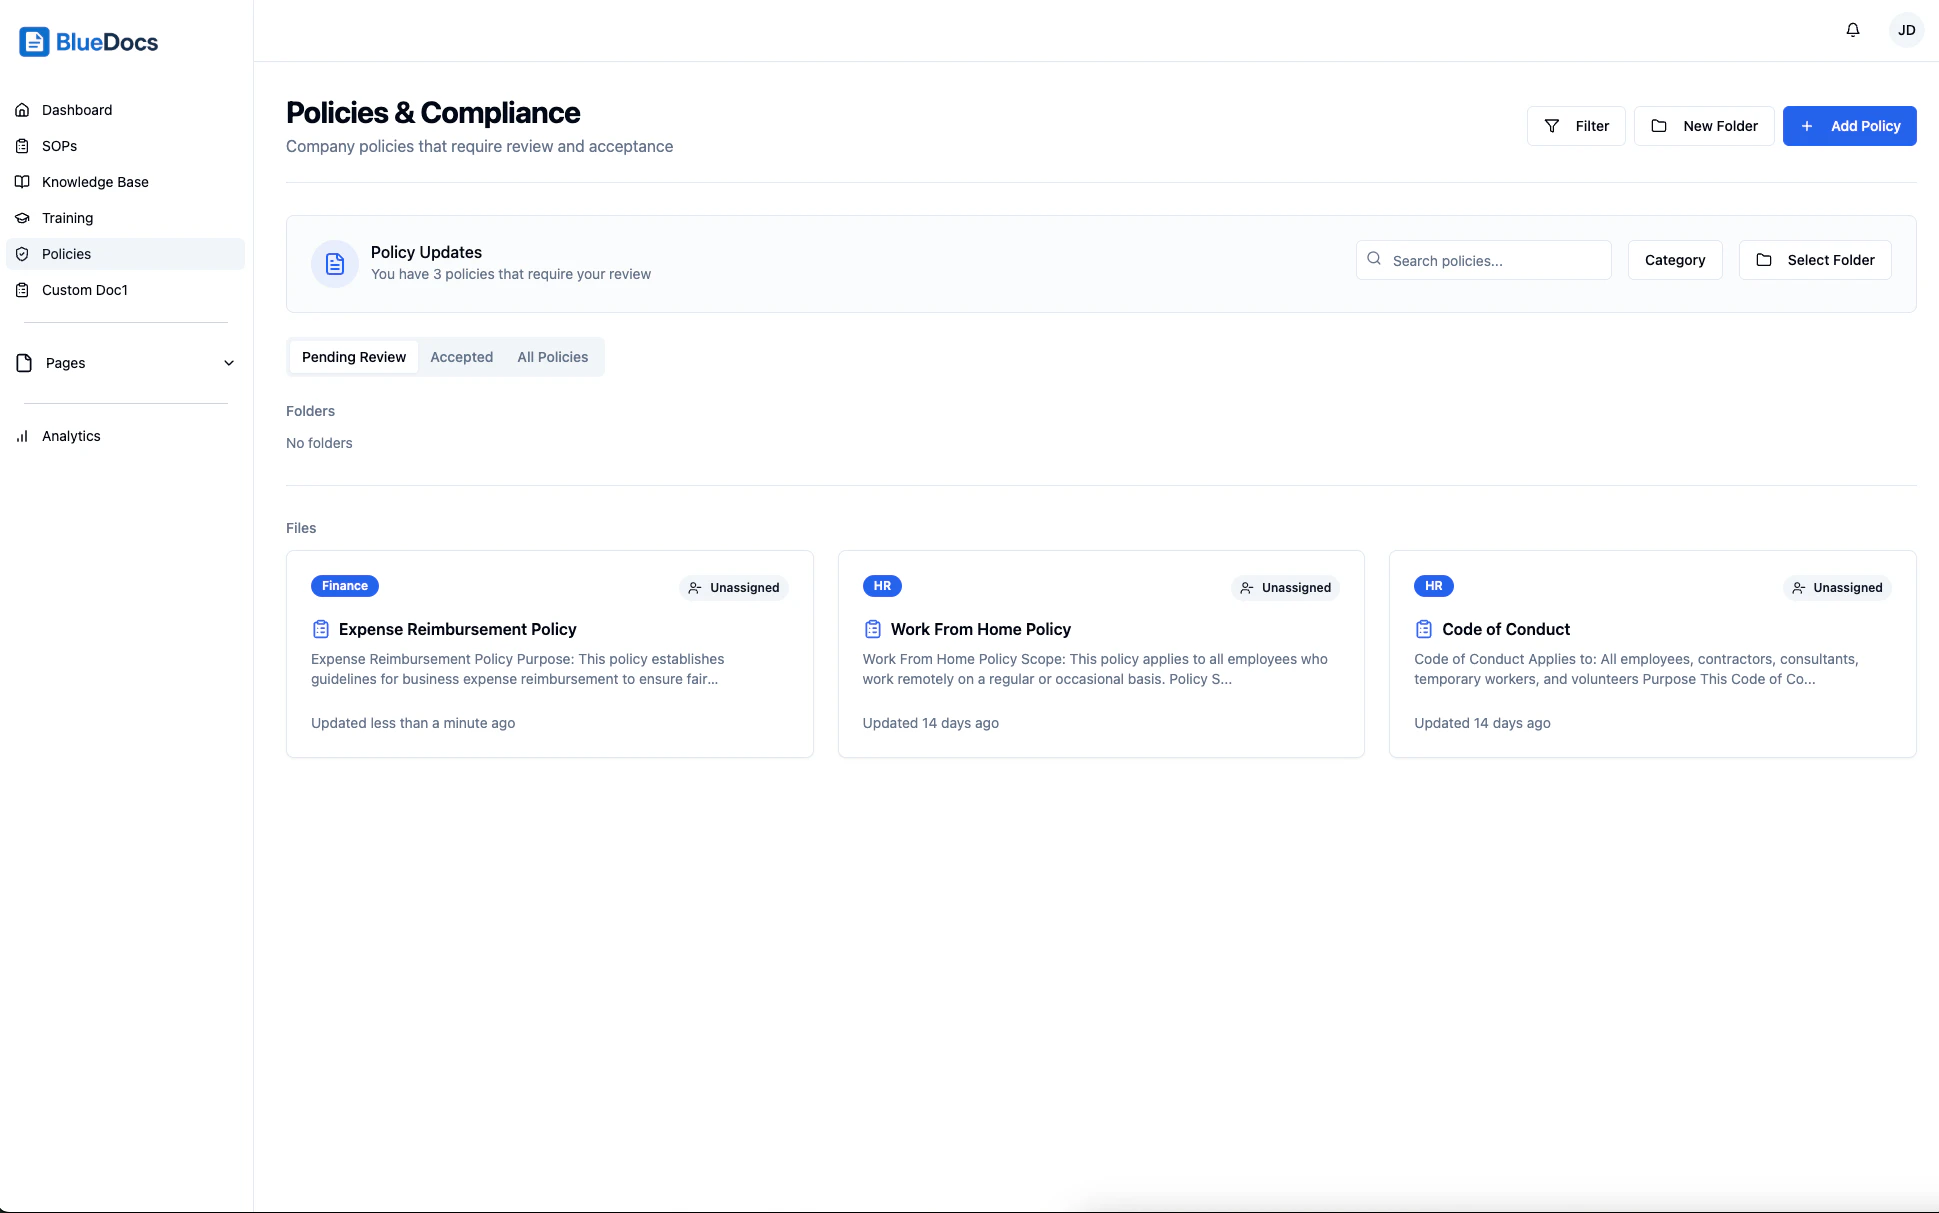Click the Knowledge Base book icon
The height and width of the screenshot is (1213, 1939).
[23, 182]
